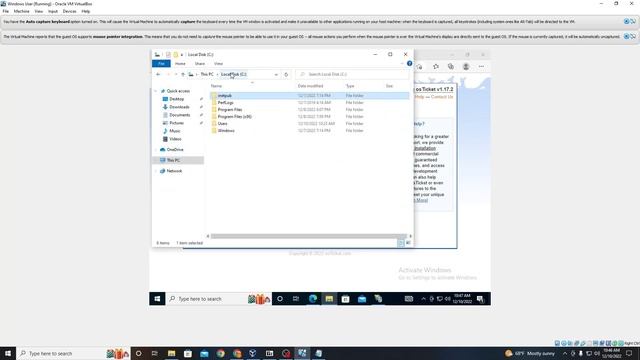Screen dimensions: 640x360
Task: Open address bar history dropdown
Action: [x=276, y=74]
